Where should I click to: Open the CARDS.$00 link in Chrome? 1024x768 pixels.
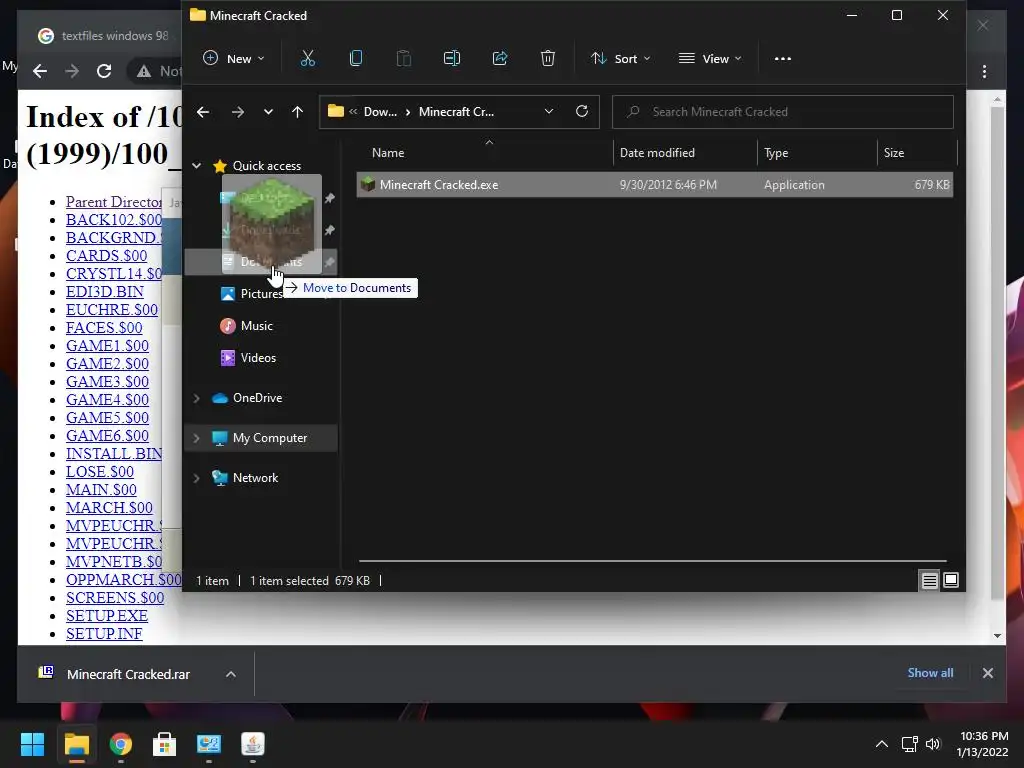click(106, 256)
